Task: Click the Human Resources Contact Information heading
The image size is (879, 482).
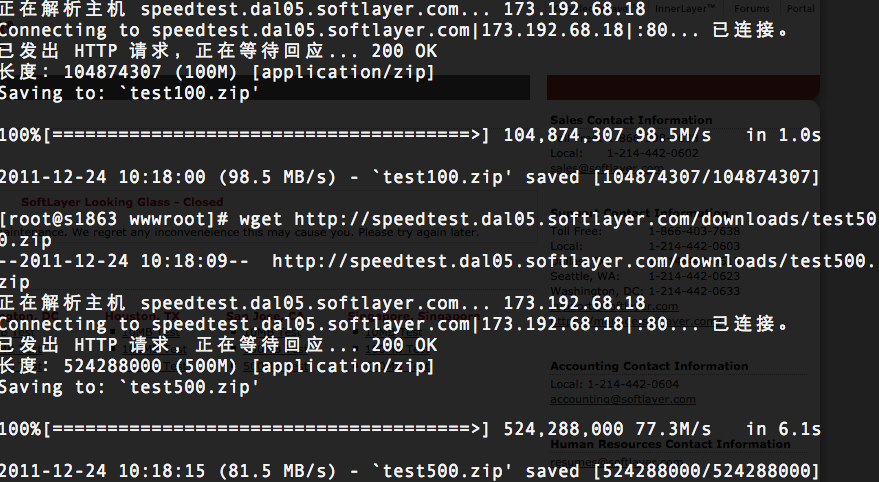Action: point(670,444)
